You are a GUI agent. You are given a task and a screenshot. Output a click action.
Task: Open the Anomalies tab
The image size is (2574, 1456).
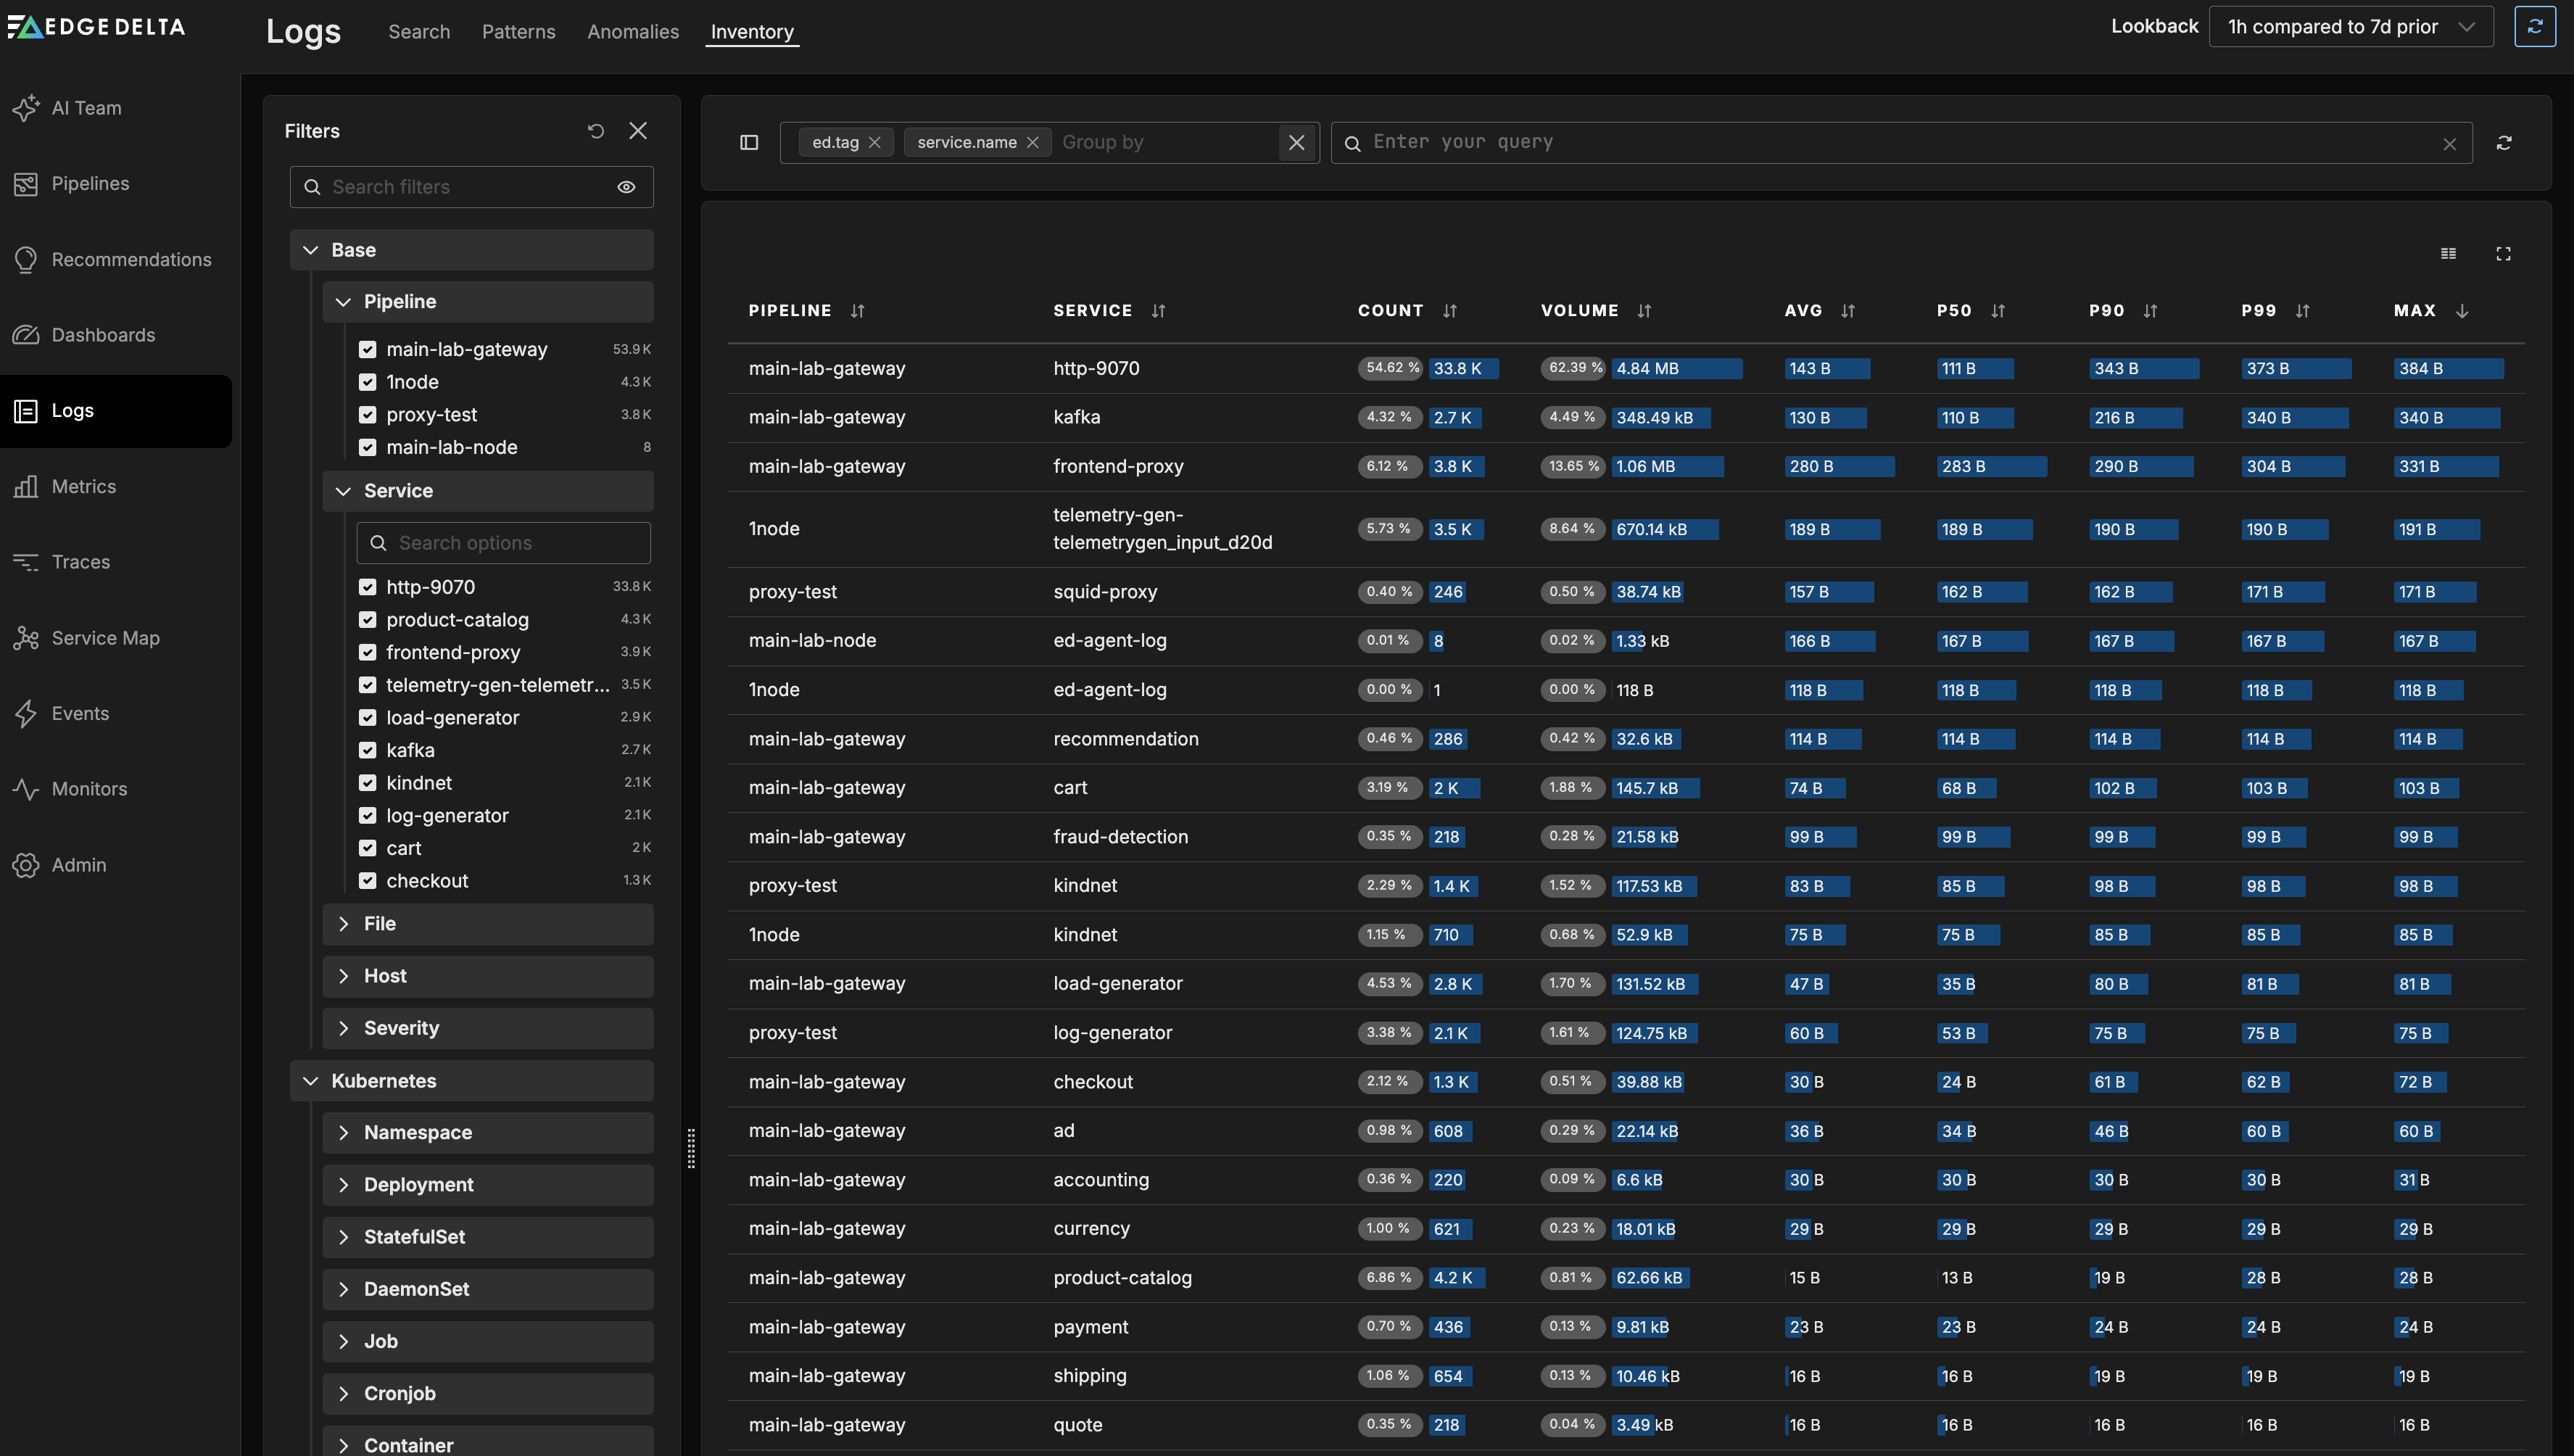pos(632,31)
